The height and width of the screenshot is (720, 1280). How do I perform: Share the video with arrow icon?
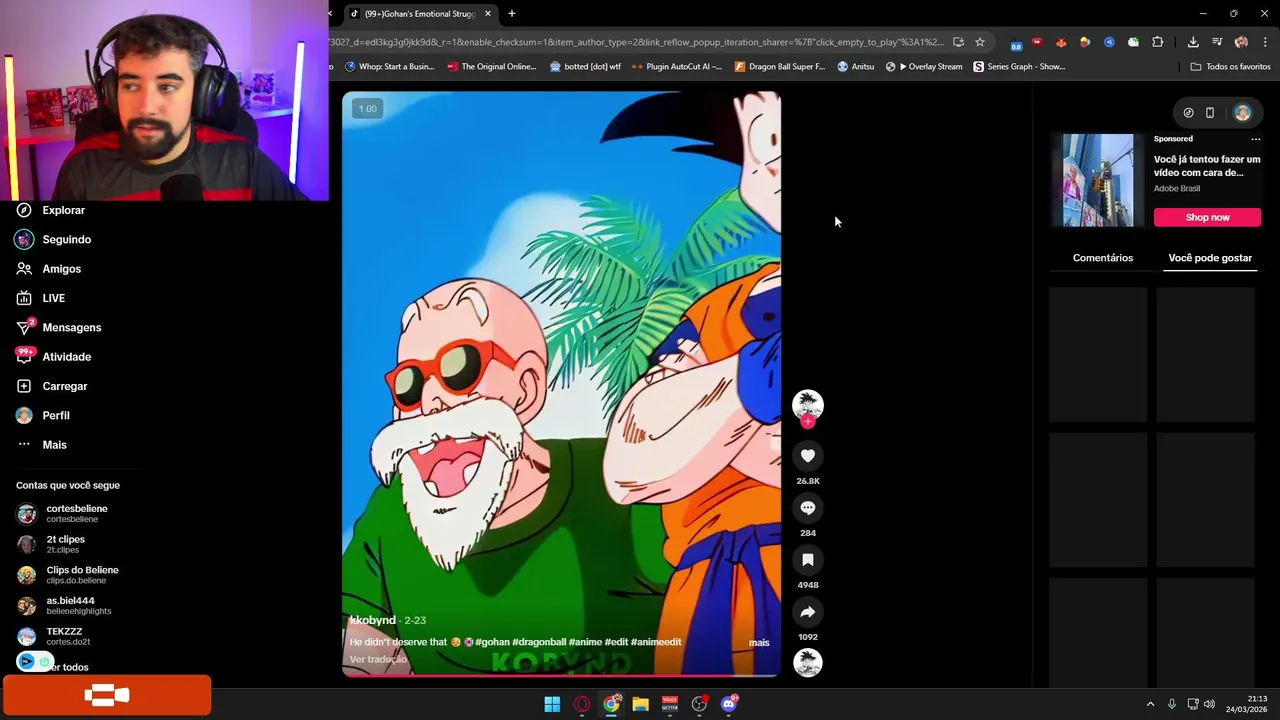(x=808, y=612)
